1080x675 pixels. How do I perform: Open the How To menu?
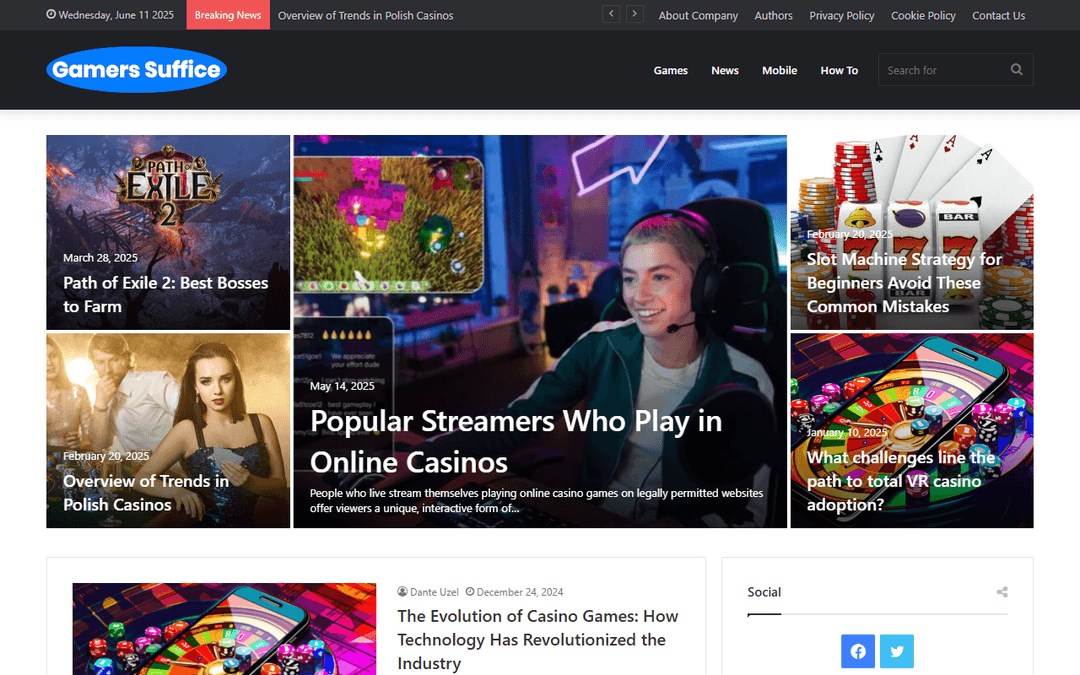(x=839, y=70)
